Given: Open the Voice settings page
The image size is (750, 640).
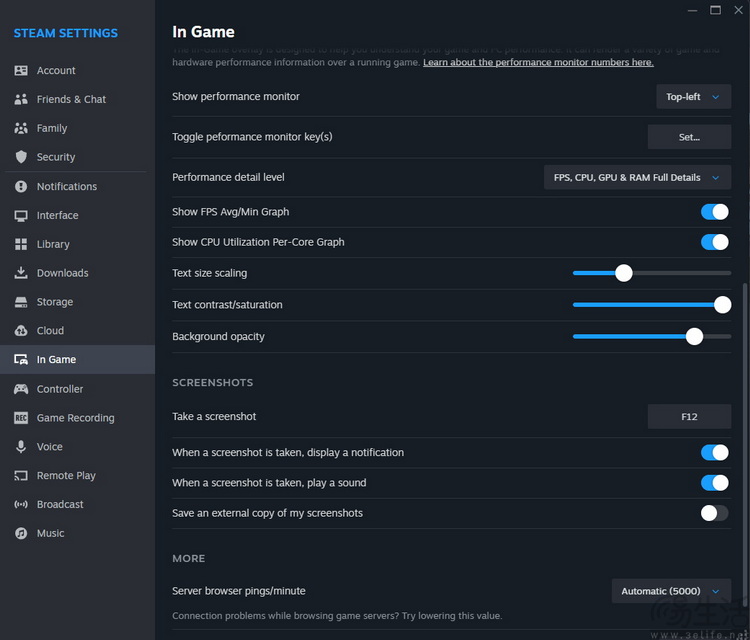Looking at the screenshot, I should pyautogui.click(x=77, y=447).
